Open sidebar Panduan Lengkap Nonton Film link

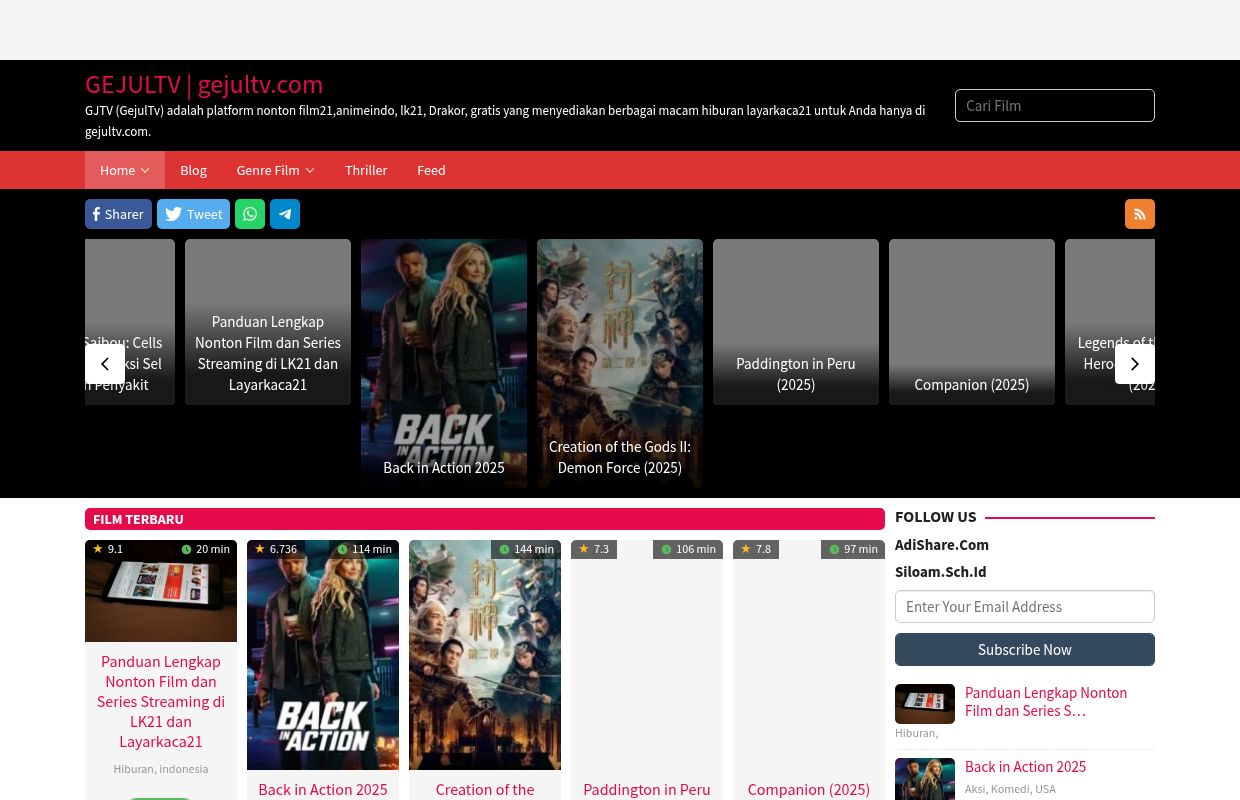coord(1046,701)
